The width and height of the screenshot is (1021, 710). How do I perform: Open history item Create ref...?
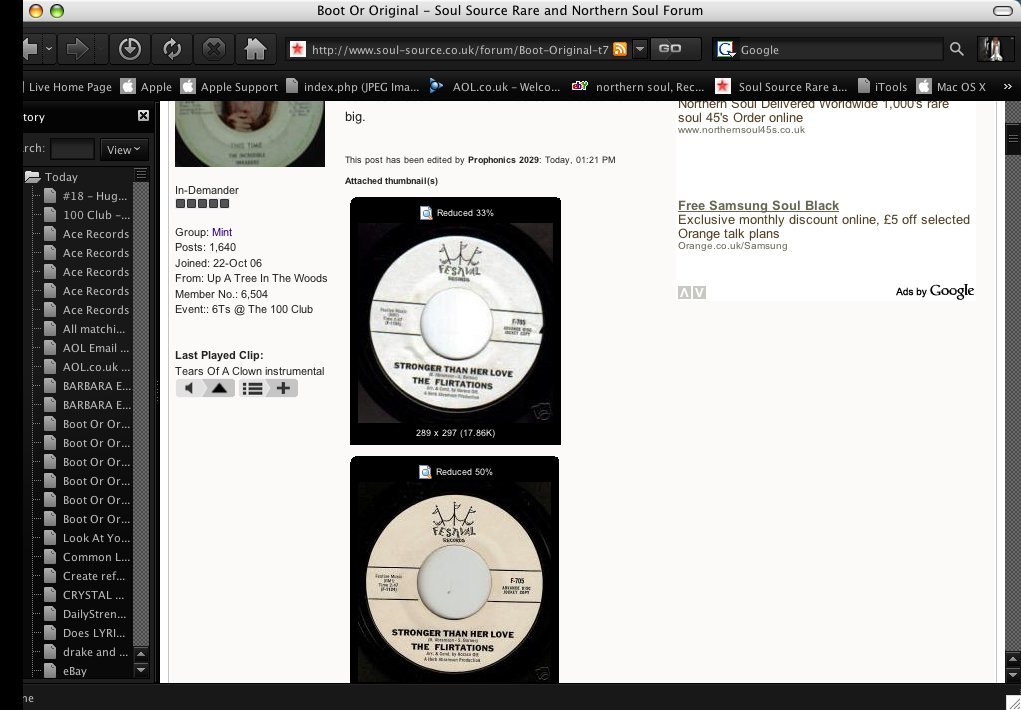pos(87,576)
